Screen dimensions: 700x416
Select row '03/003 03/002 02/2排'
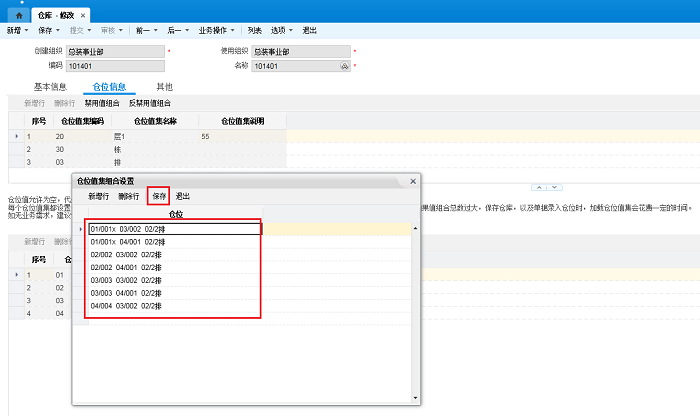click(x=175, y=280)
